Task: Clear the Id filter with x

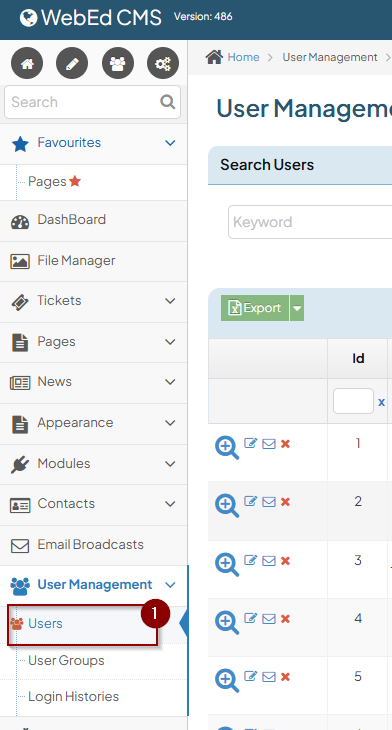Action: pyautogui.click(x=381, y=402)
